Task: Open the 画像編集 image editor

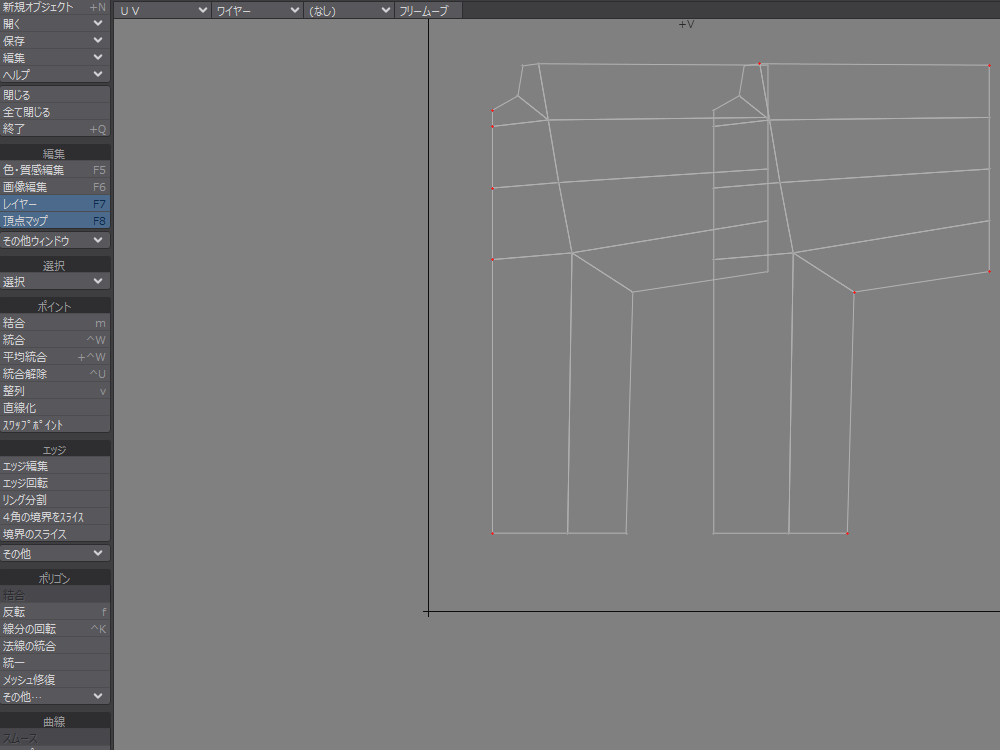Action: (54, 187)
